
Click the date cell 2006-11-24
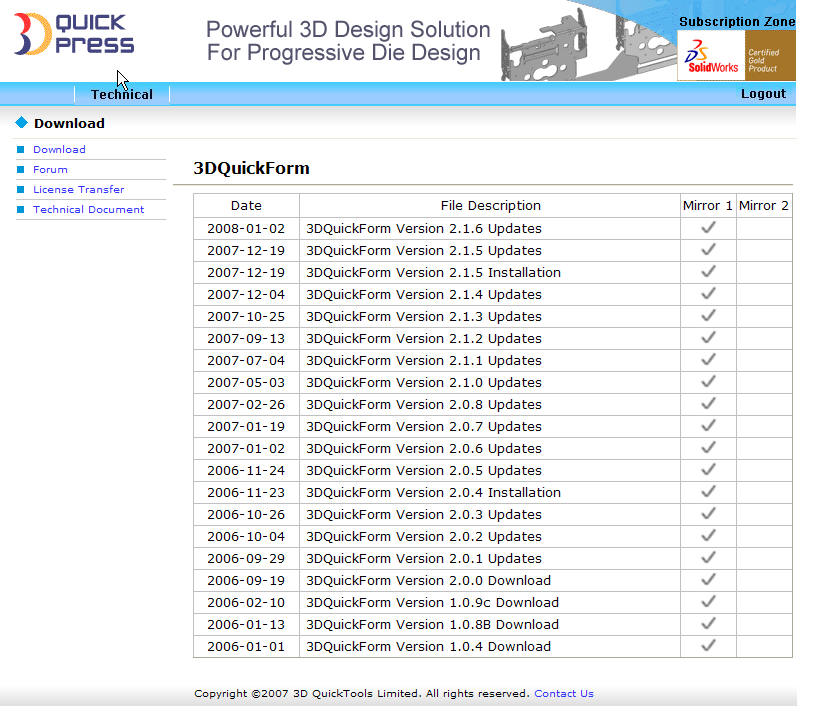coord(246,470)
